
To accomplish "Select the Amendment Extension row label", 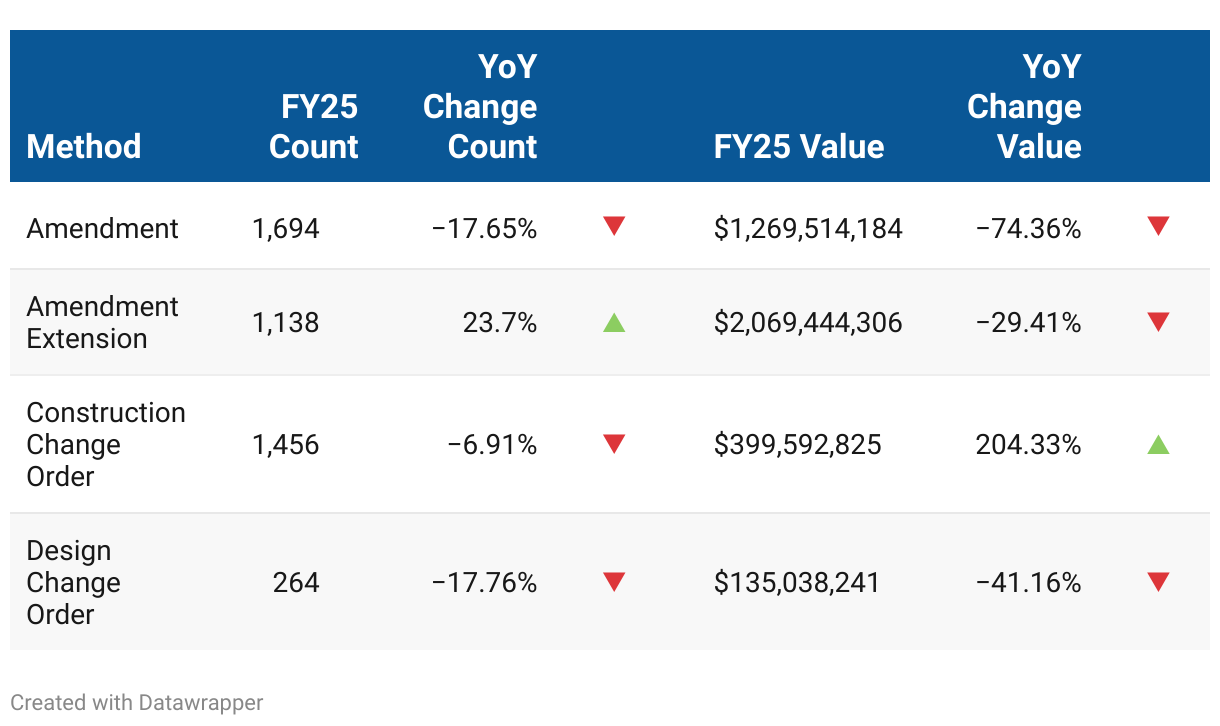I will pos(102,322).
